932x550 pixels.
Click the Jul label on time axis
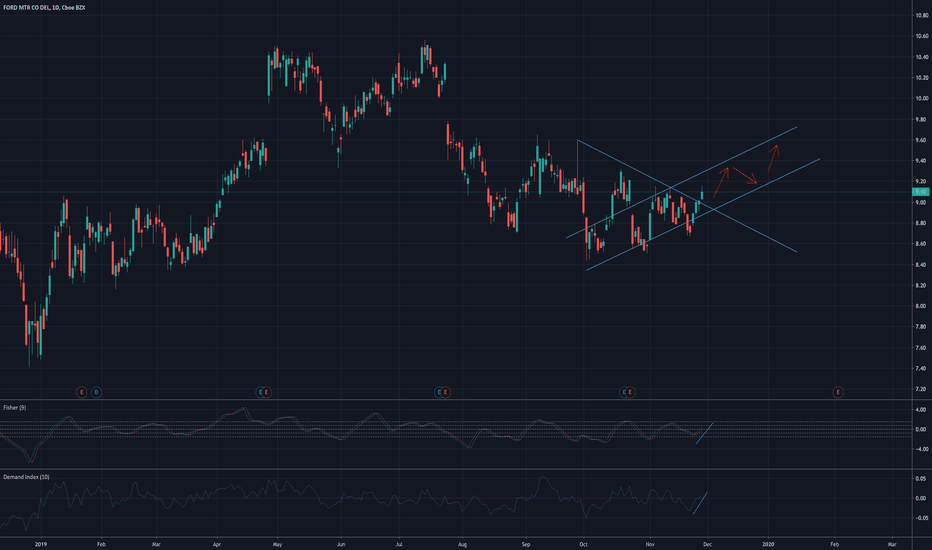(x=399, y=544)
